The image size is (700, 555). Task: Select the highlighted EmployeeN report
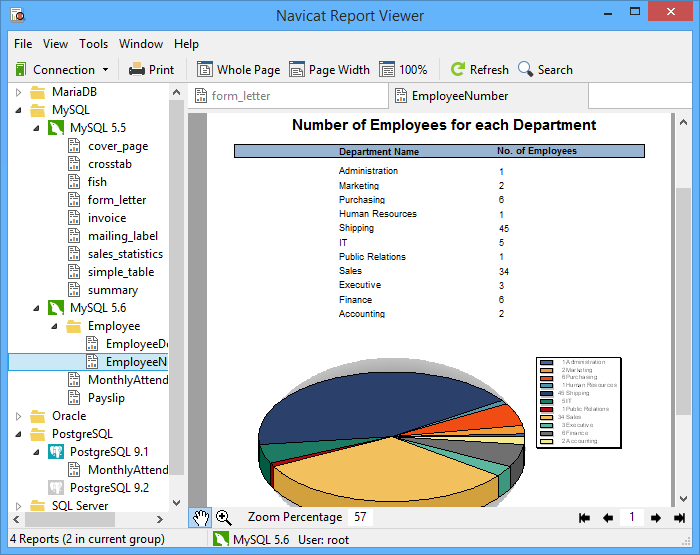136,362
